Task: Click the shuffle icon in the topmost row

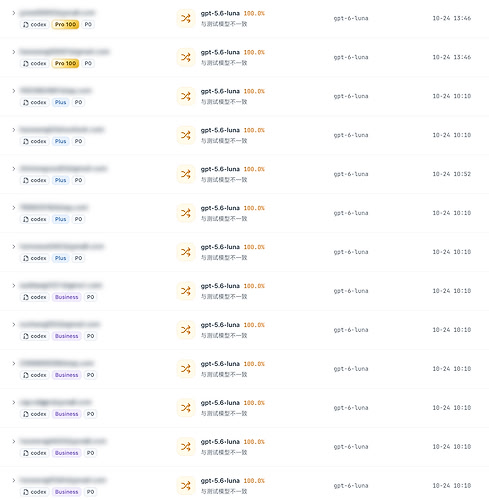Action: (186, 18)
